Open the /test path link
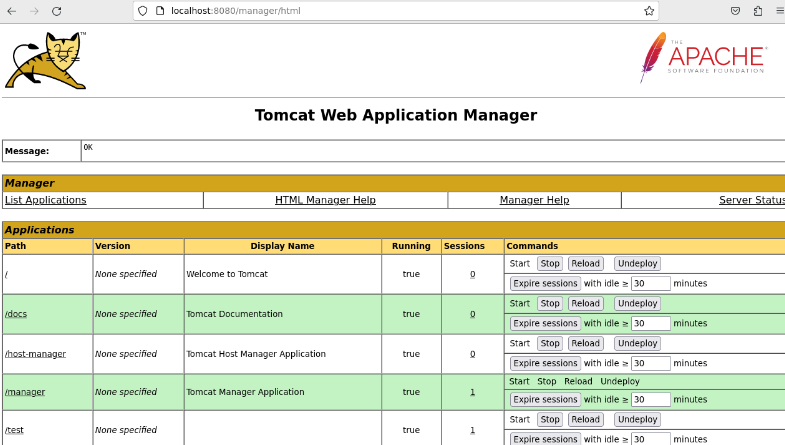Screen dimensions: 785x445 tap(15, 430)
